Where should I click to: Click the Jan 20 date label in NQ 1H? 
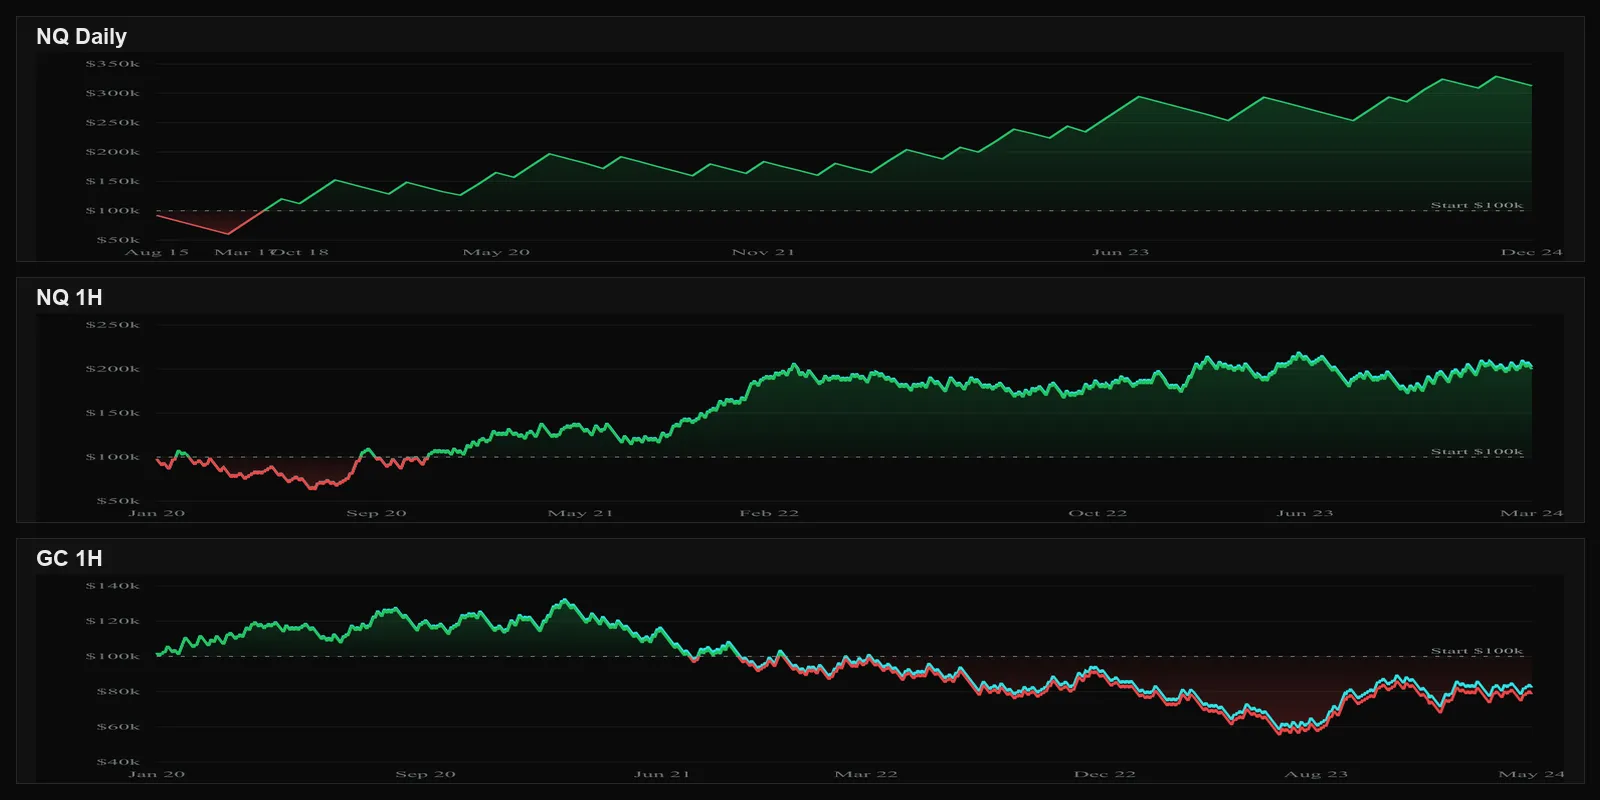157,513
